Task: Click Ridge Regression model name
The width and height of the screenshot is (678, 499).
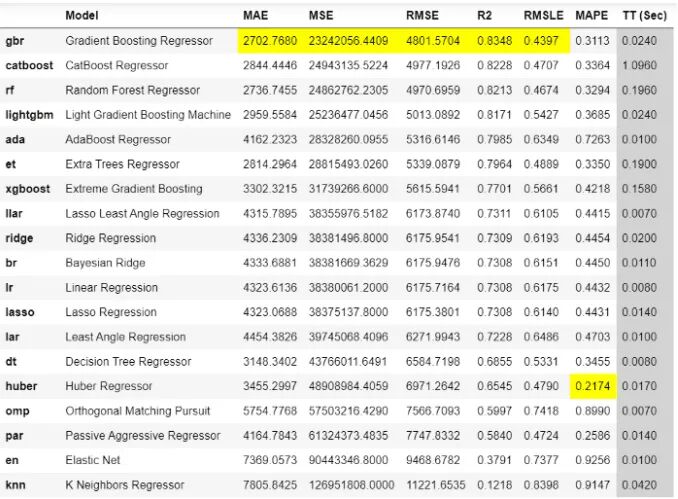Action: [110, 238]
